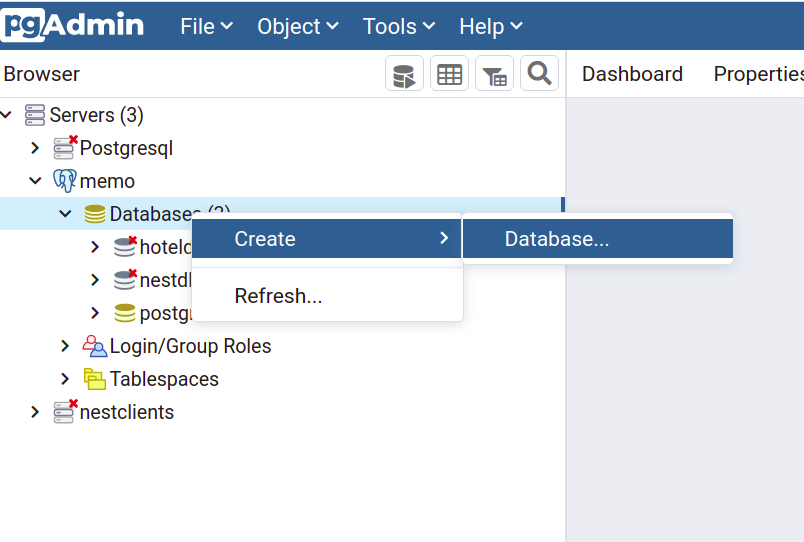Switch to the Dashboard tab
This screenshot has height=542, width=804.
coord(632,74)
